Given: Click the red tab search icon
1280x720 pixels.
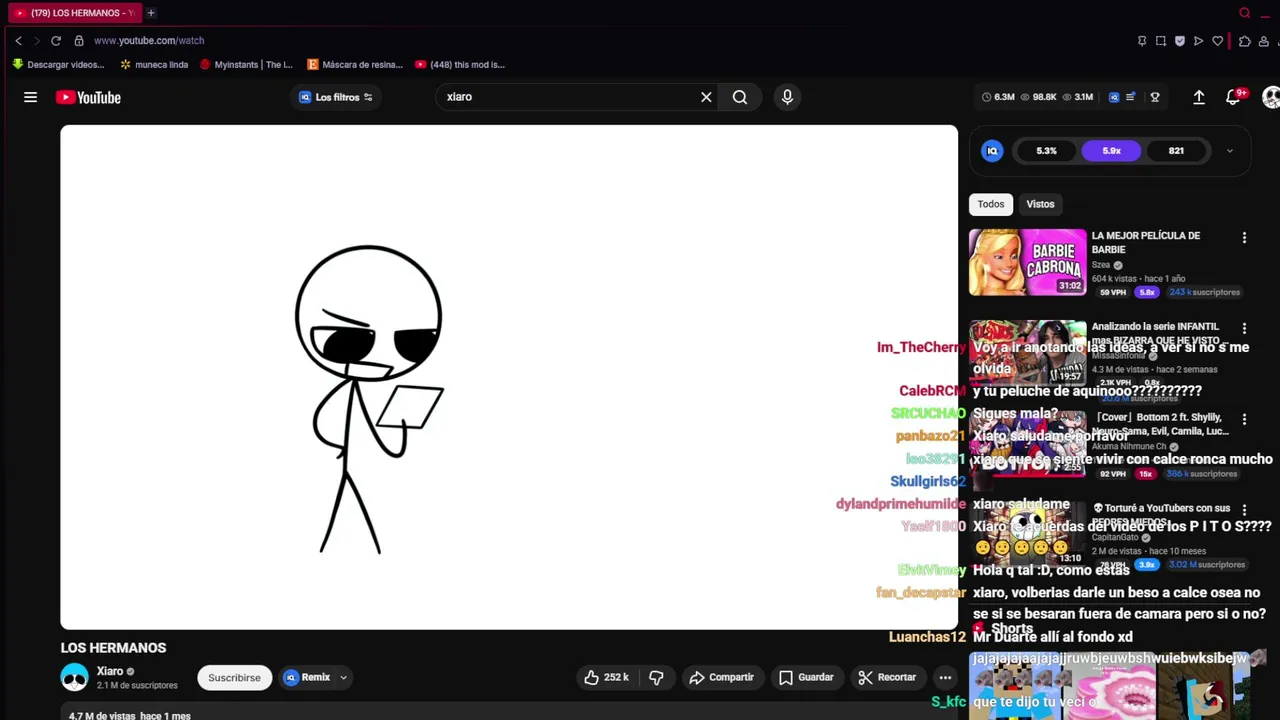Looking at the screenshot, I should pos(1245,13).
